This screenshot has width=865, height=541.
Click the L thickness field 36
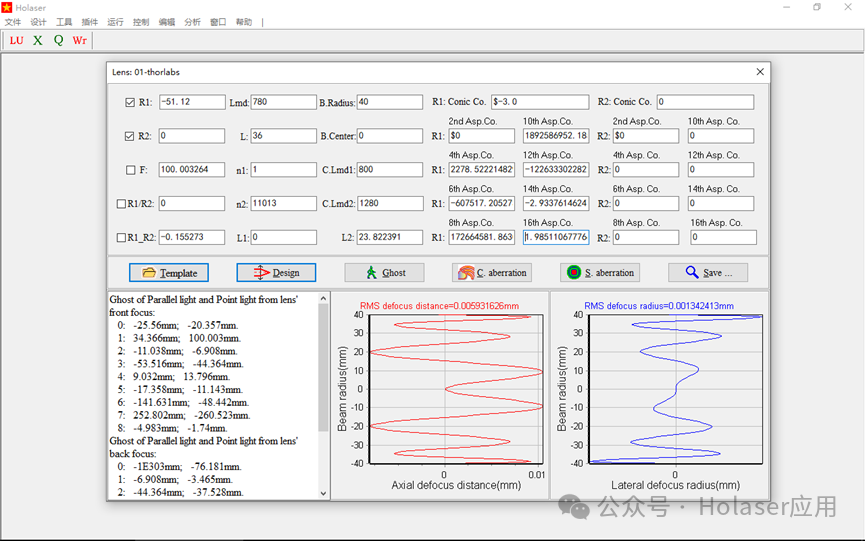(284, 136)
